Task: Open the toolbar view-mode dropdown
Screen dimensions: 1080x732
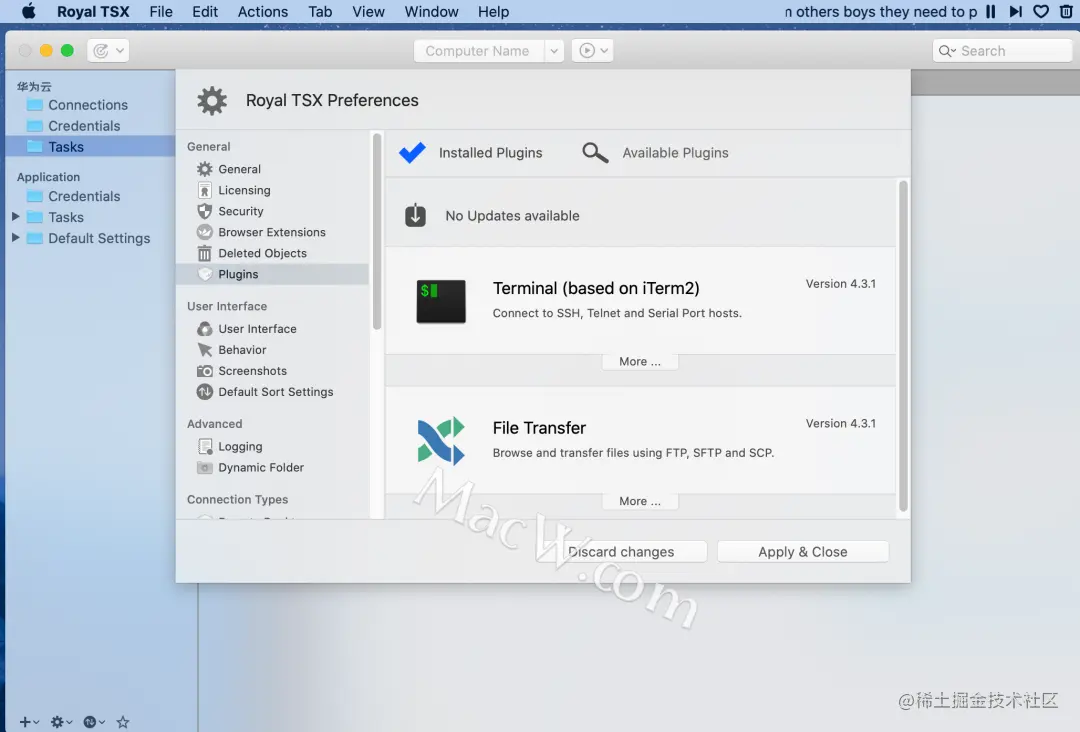Action: point(108,51)
